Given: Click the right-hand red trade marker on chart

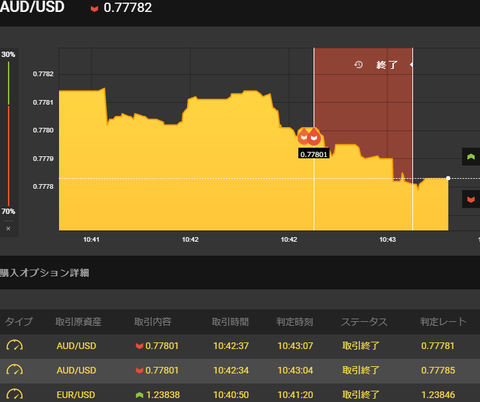Looking at the screenshot, I should (x=314, y=136).
